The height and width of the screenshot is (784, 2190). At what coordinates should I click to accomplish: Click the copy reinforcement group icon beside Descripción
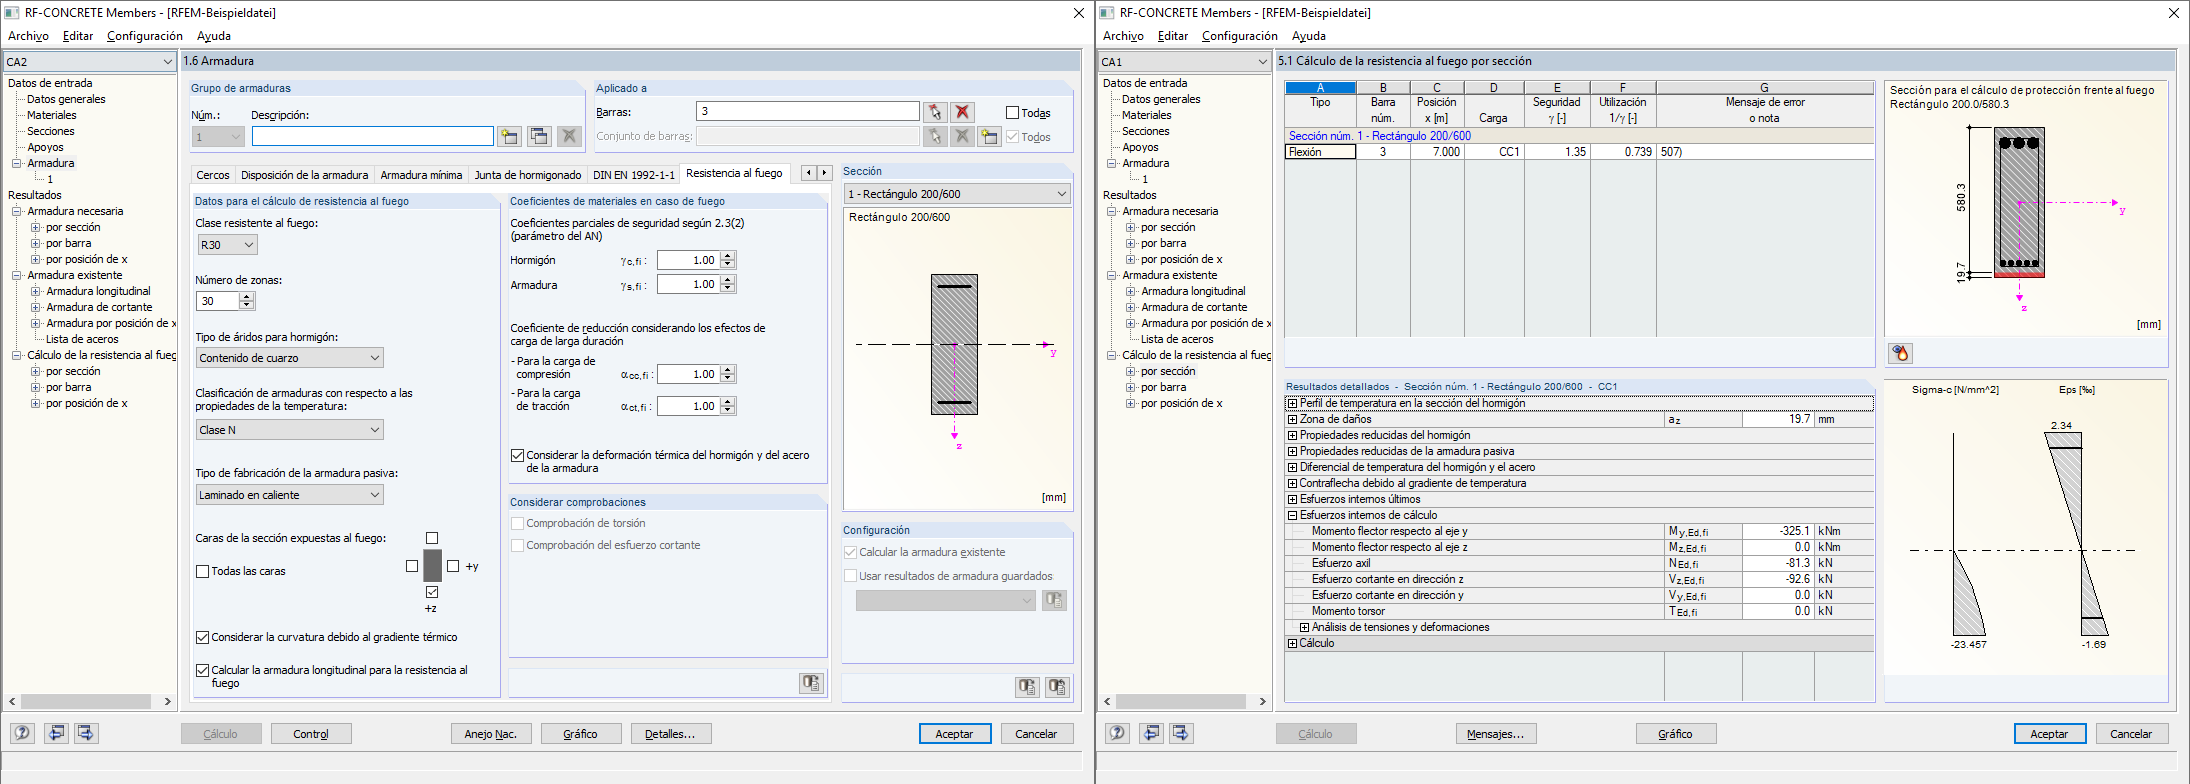(539, 136)
